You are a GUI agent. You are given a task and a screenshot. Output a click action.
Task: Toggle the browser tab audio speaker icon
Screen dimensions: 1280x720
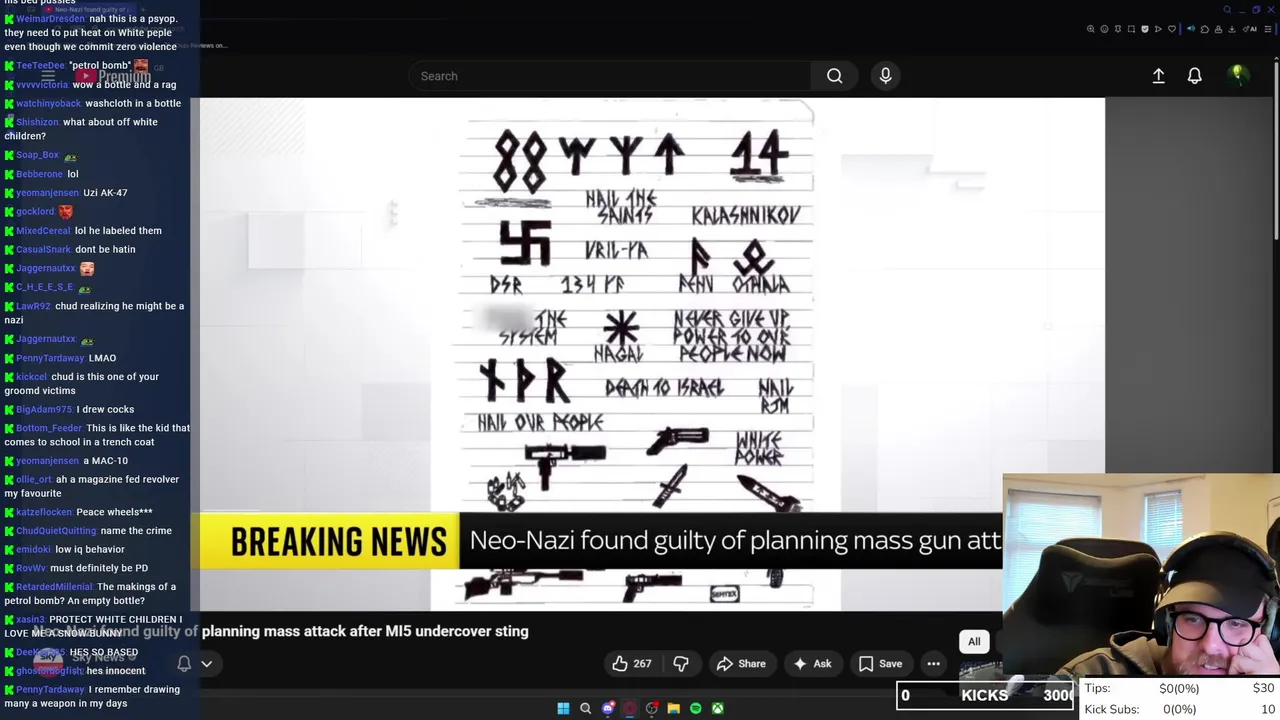1191,29
